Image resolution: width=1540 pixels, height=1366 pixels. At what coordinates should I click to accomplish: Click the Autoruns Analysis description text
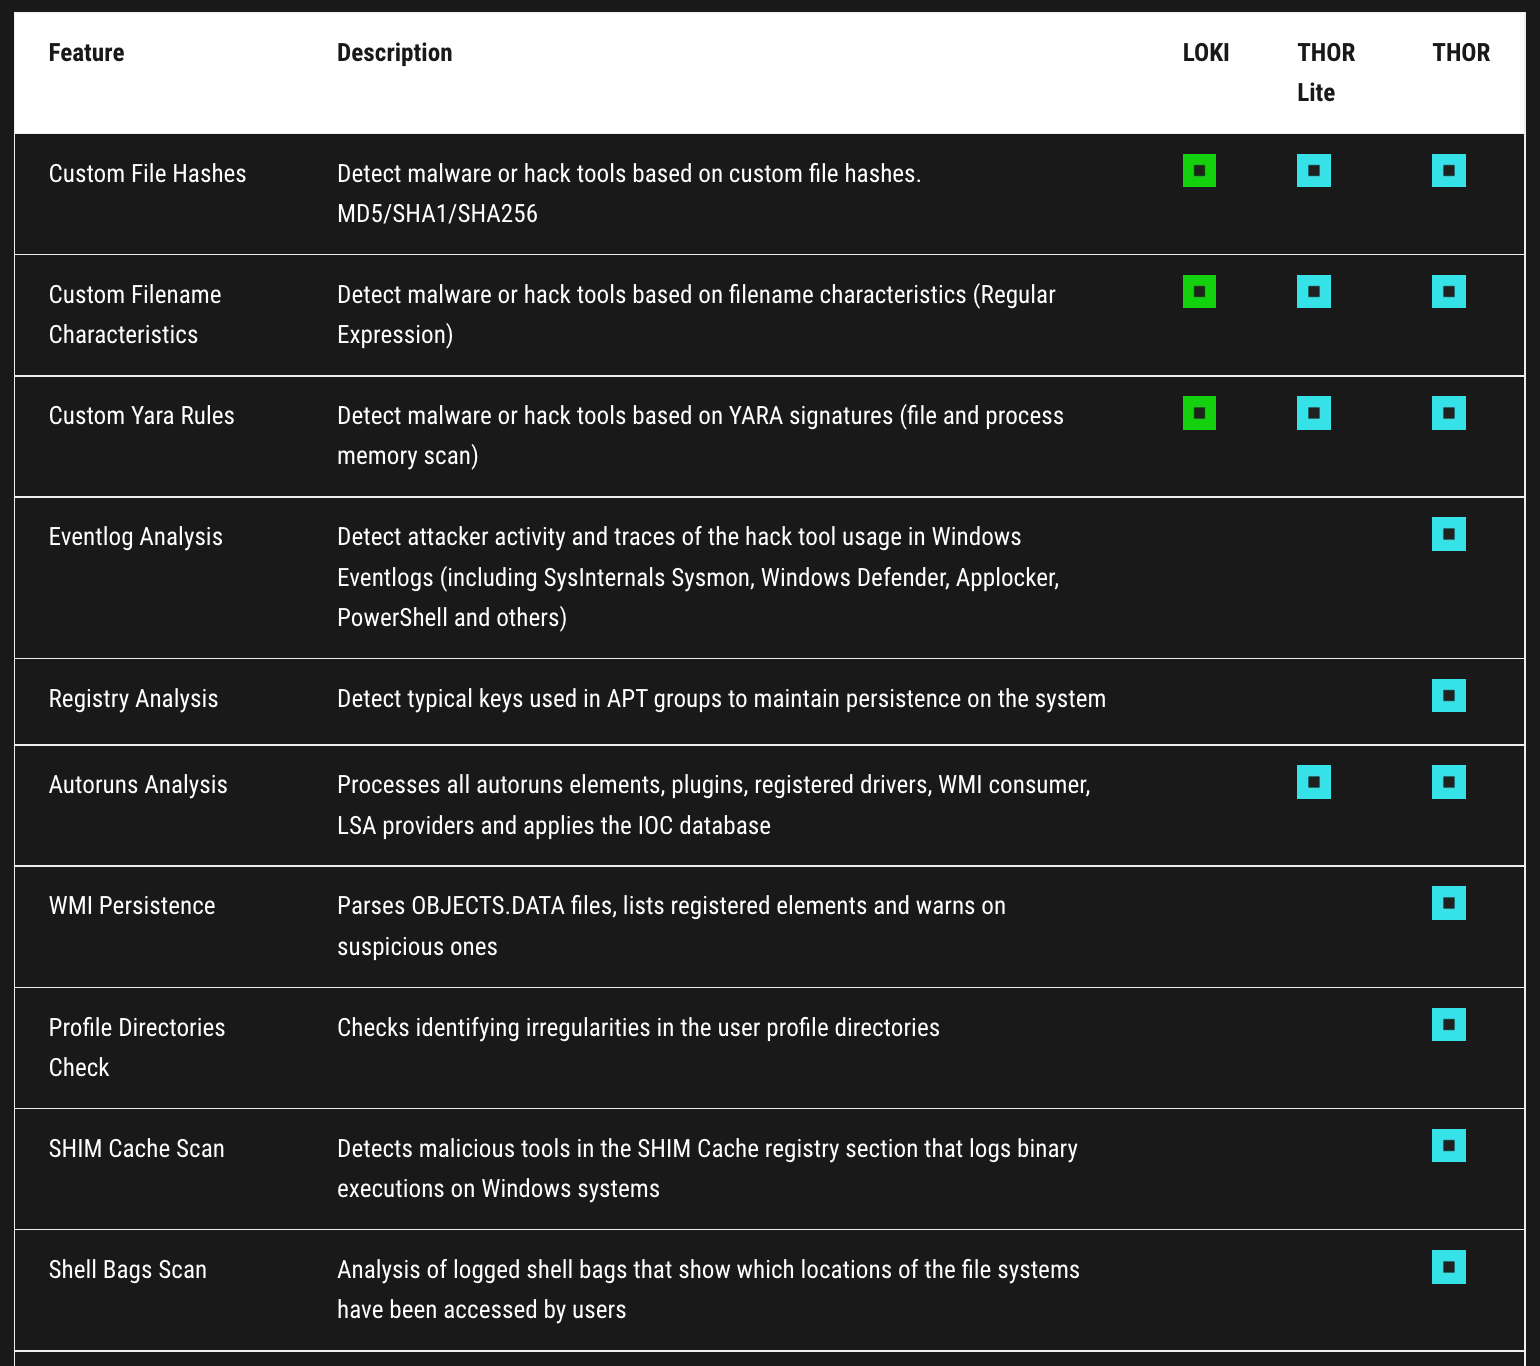[713, 805]
